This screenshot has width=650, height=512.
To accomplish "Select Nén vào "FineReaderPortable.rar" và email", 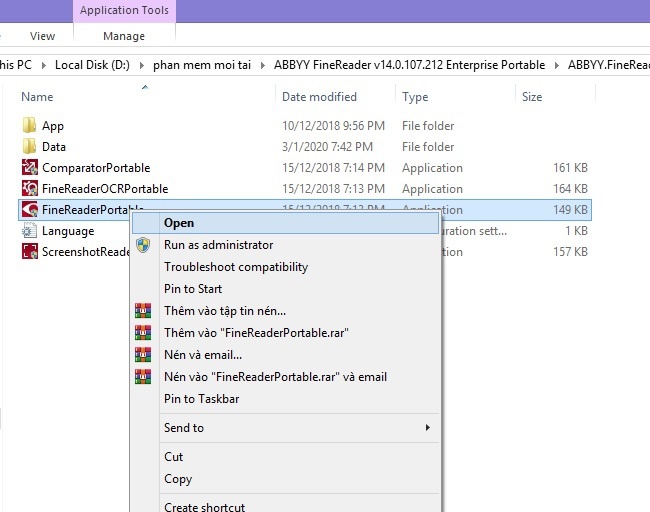I will 285,377.
